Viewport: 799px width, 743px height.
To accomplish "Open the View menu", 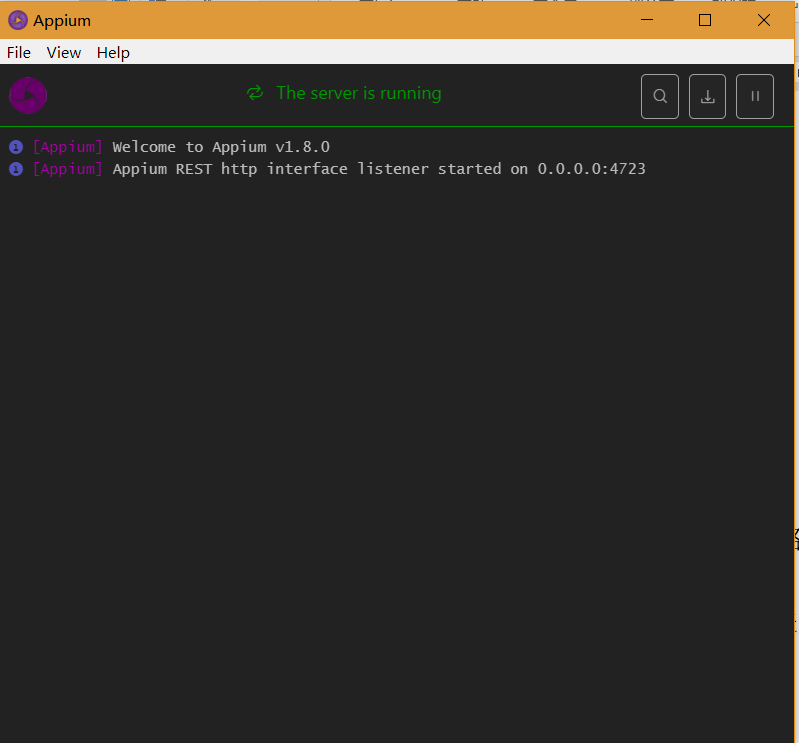I will (x=64, y=52).
